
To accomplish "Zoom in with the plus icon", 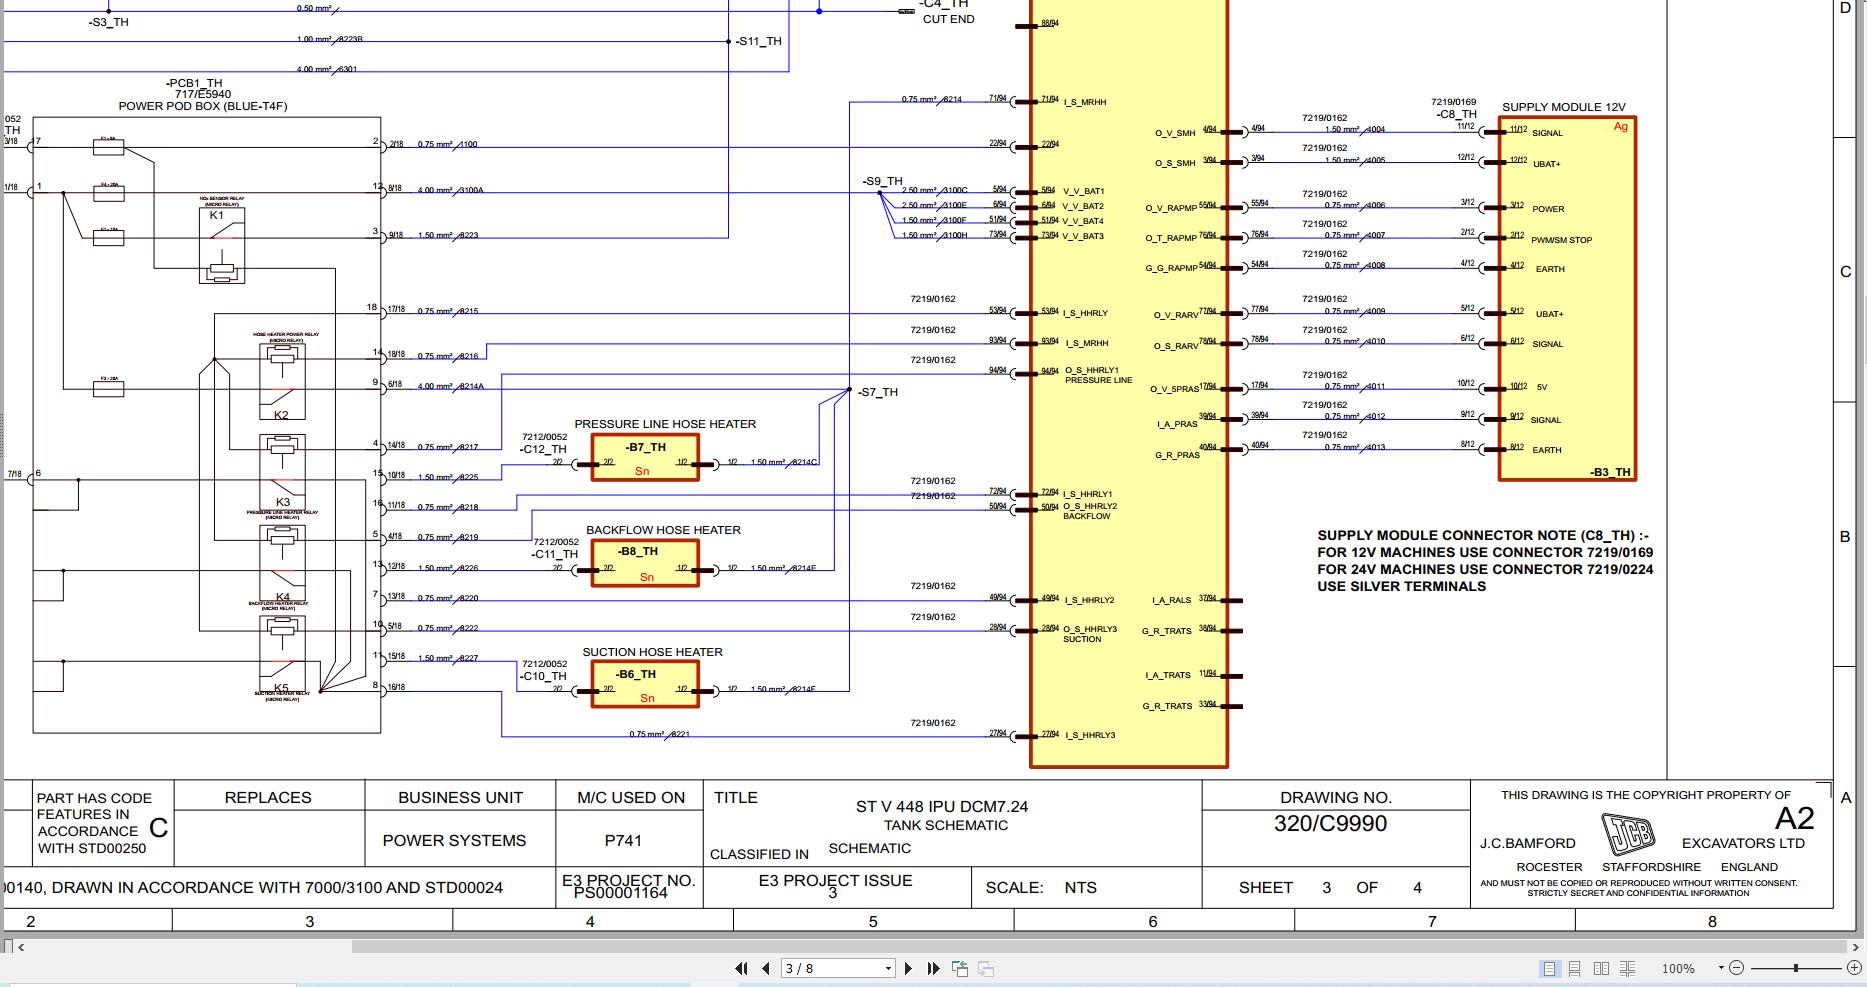I will click(1855, 967).
